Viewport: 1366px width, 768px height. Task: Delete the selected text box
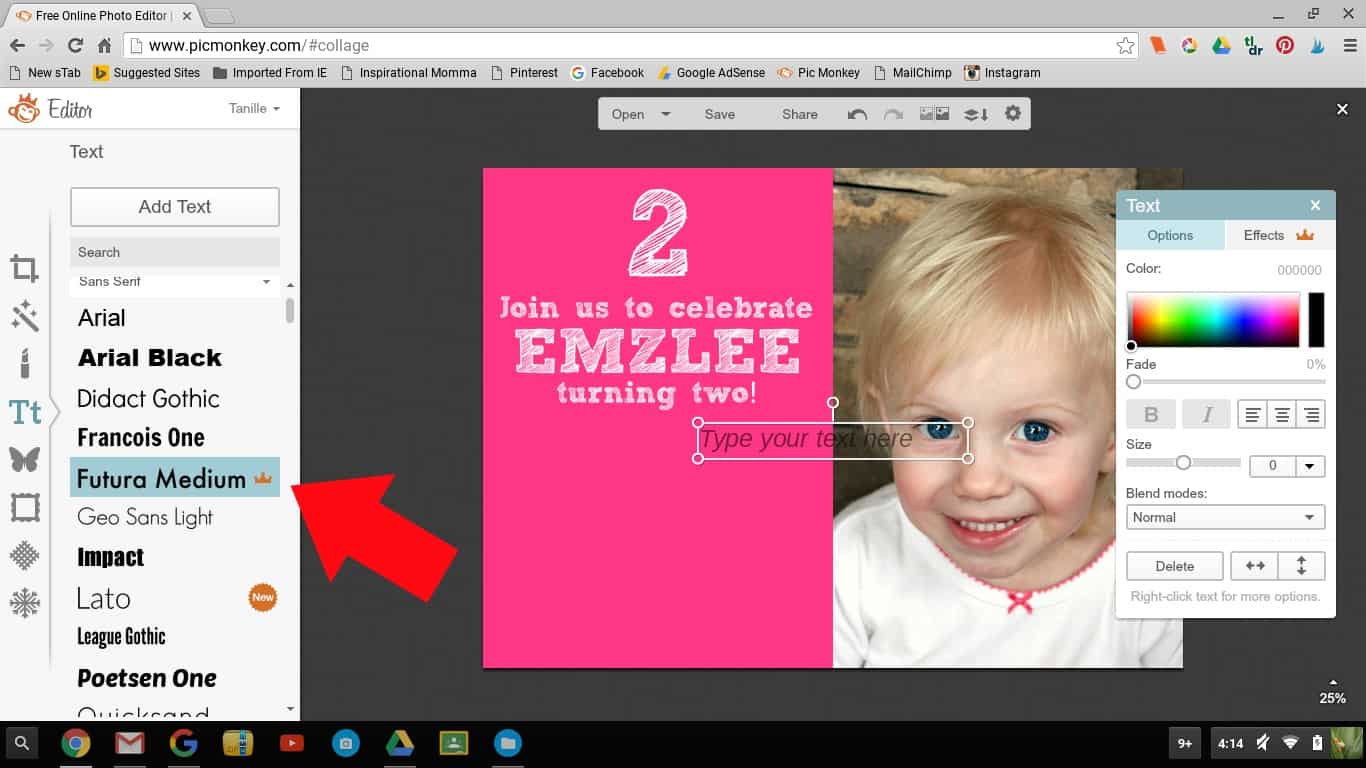(x=1174, y=566)
